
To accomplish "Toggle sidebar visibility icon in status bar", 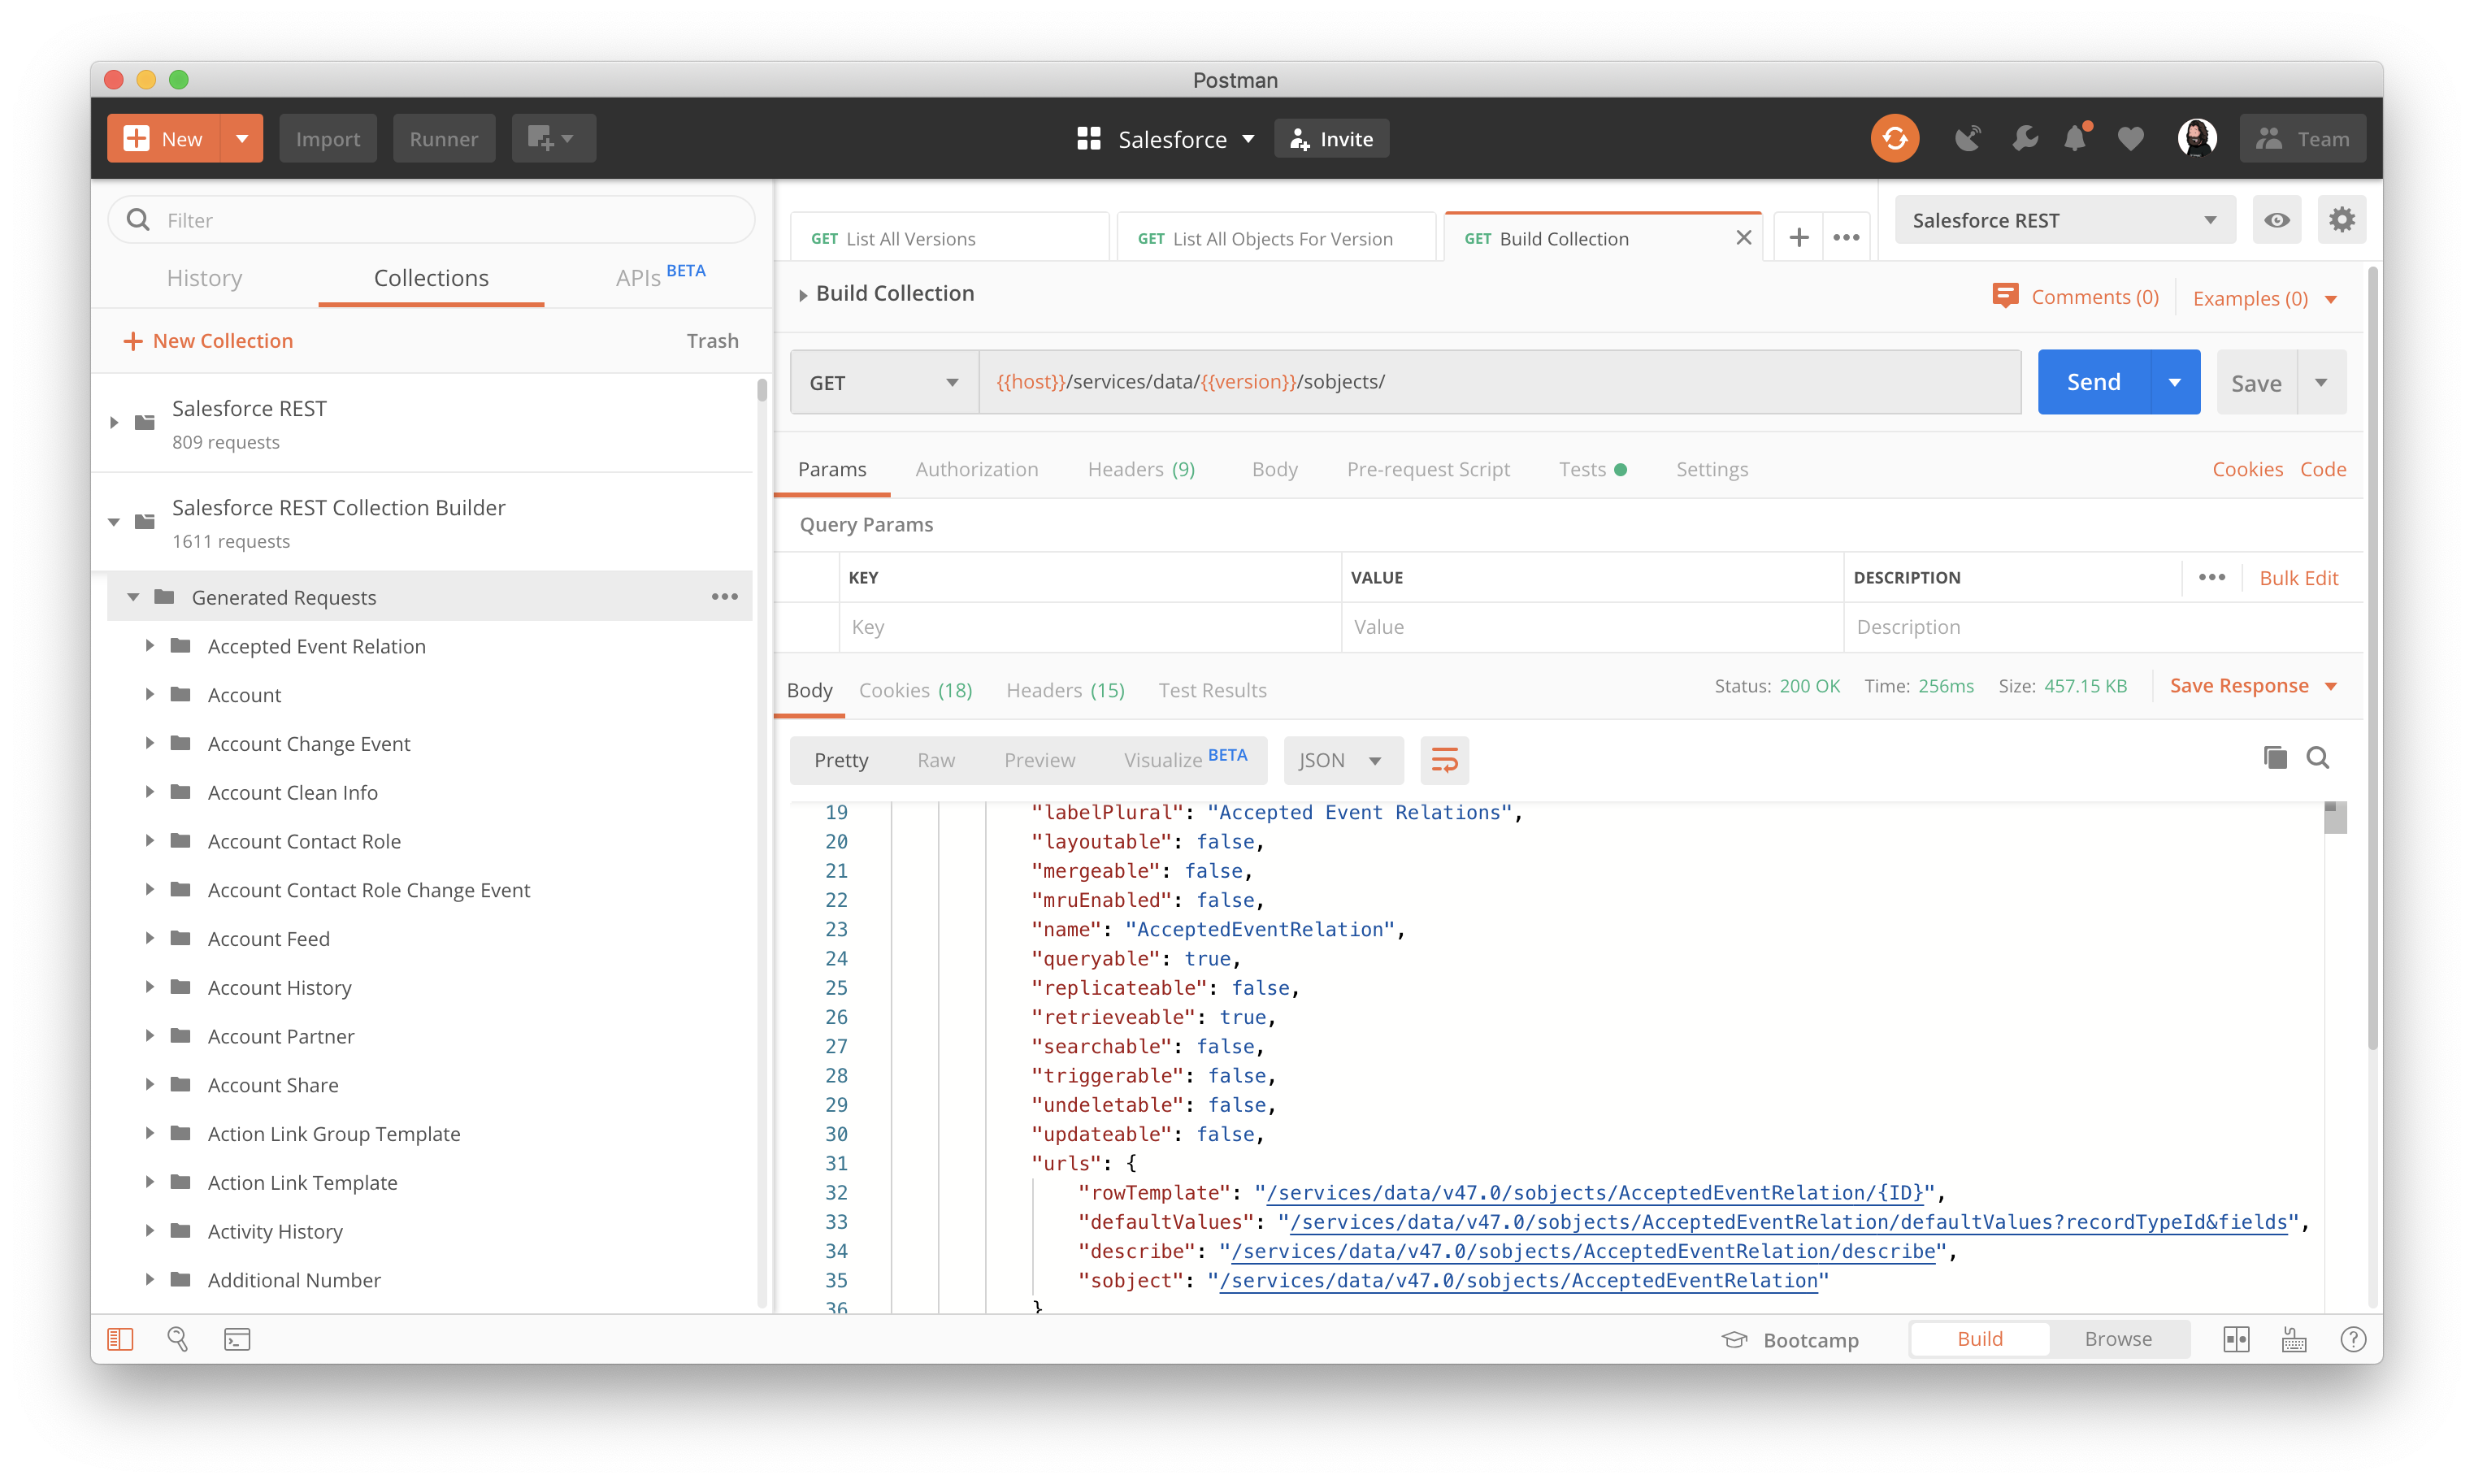I will 120,1339.
